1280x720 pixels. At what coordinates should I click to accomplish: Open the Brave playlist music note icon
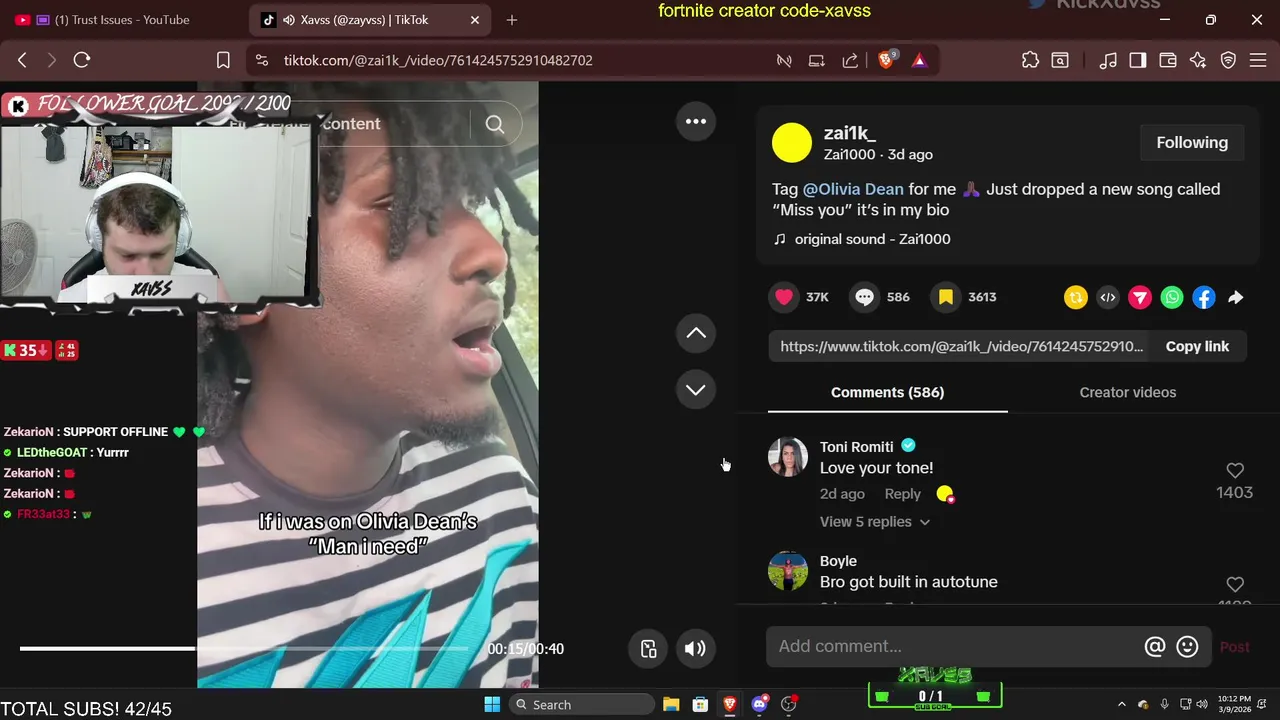(1108, 60)
